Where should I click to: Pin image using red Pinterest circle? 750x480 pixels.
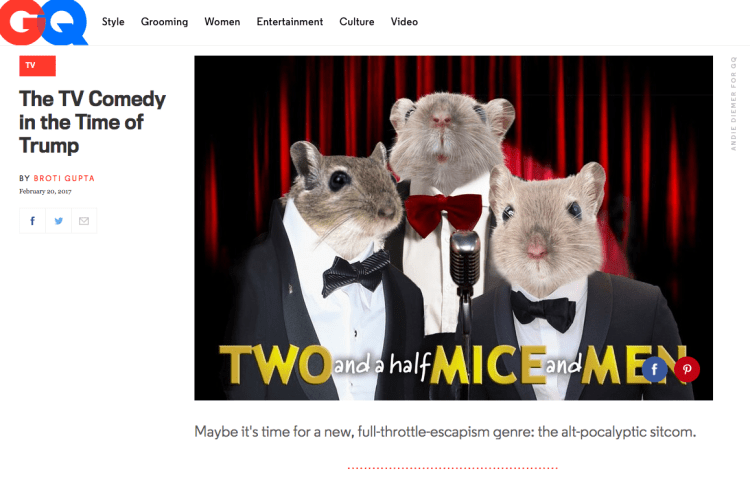[687, 369]
